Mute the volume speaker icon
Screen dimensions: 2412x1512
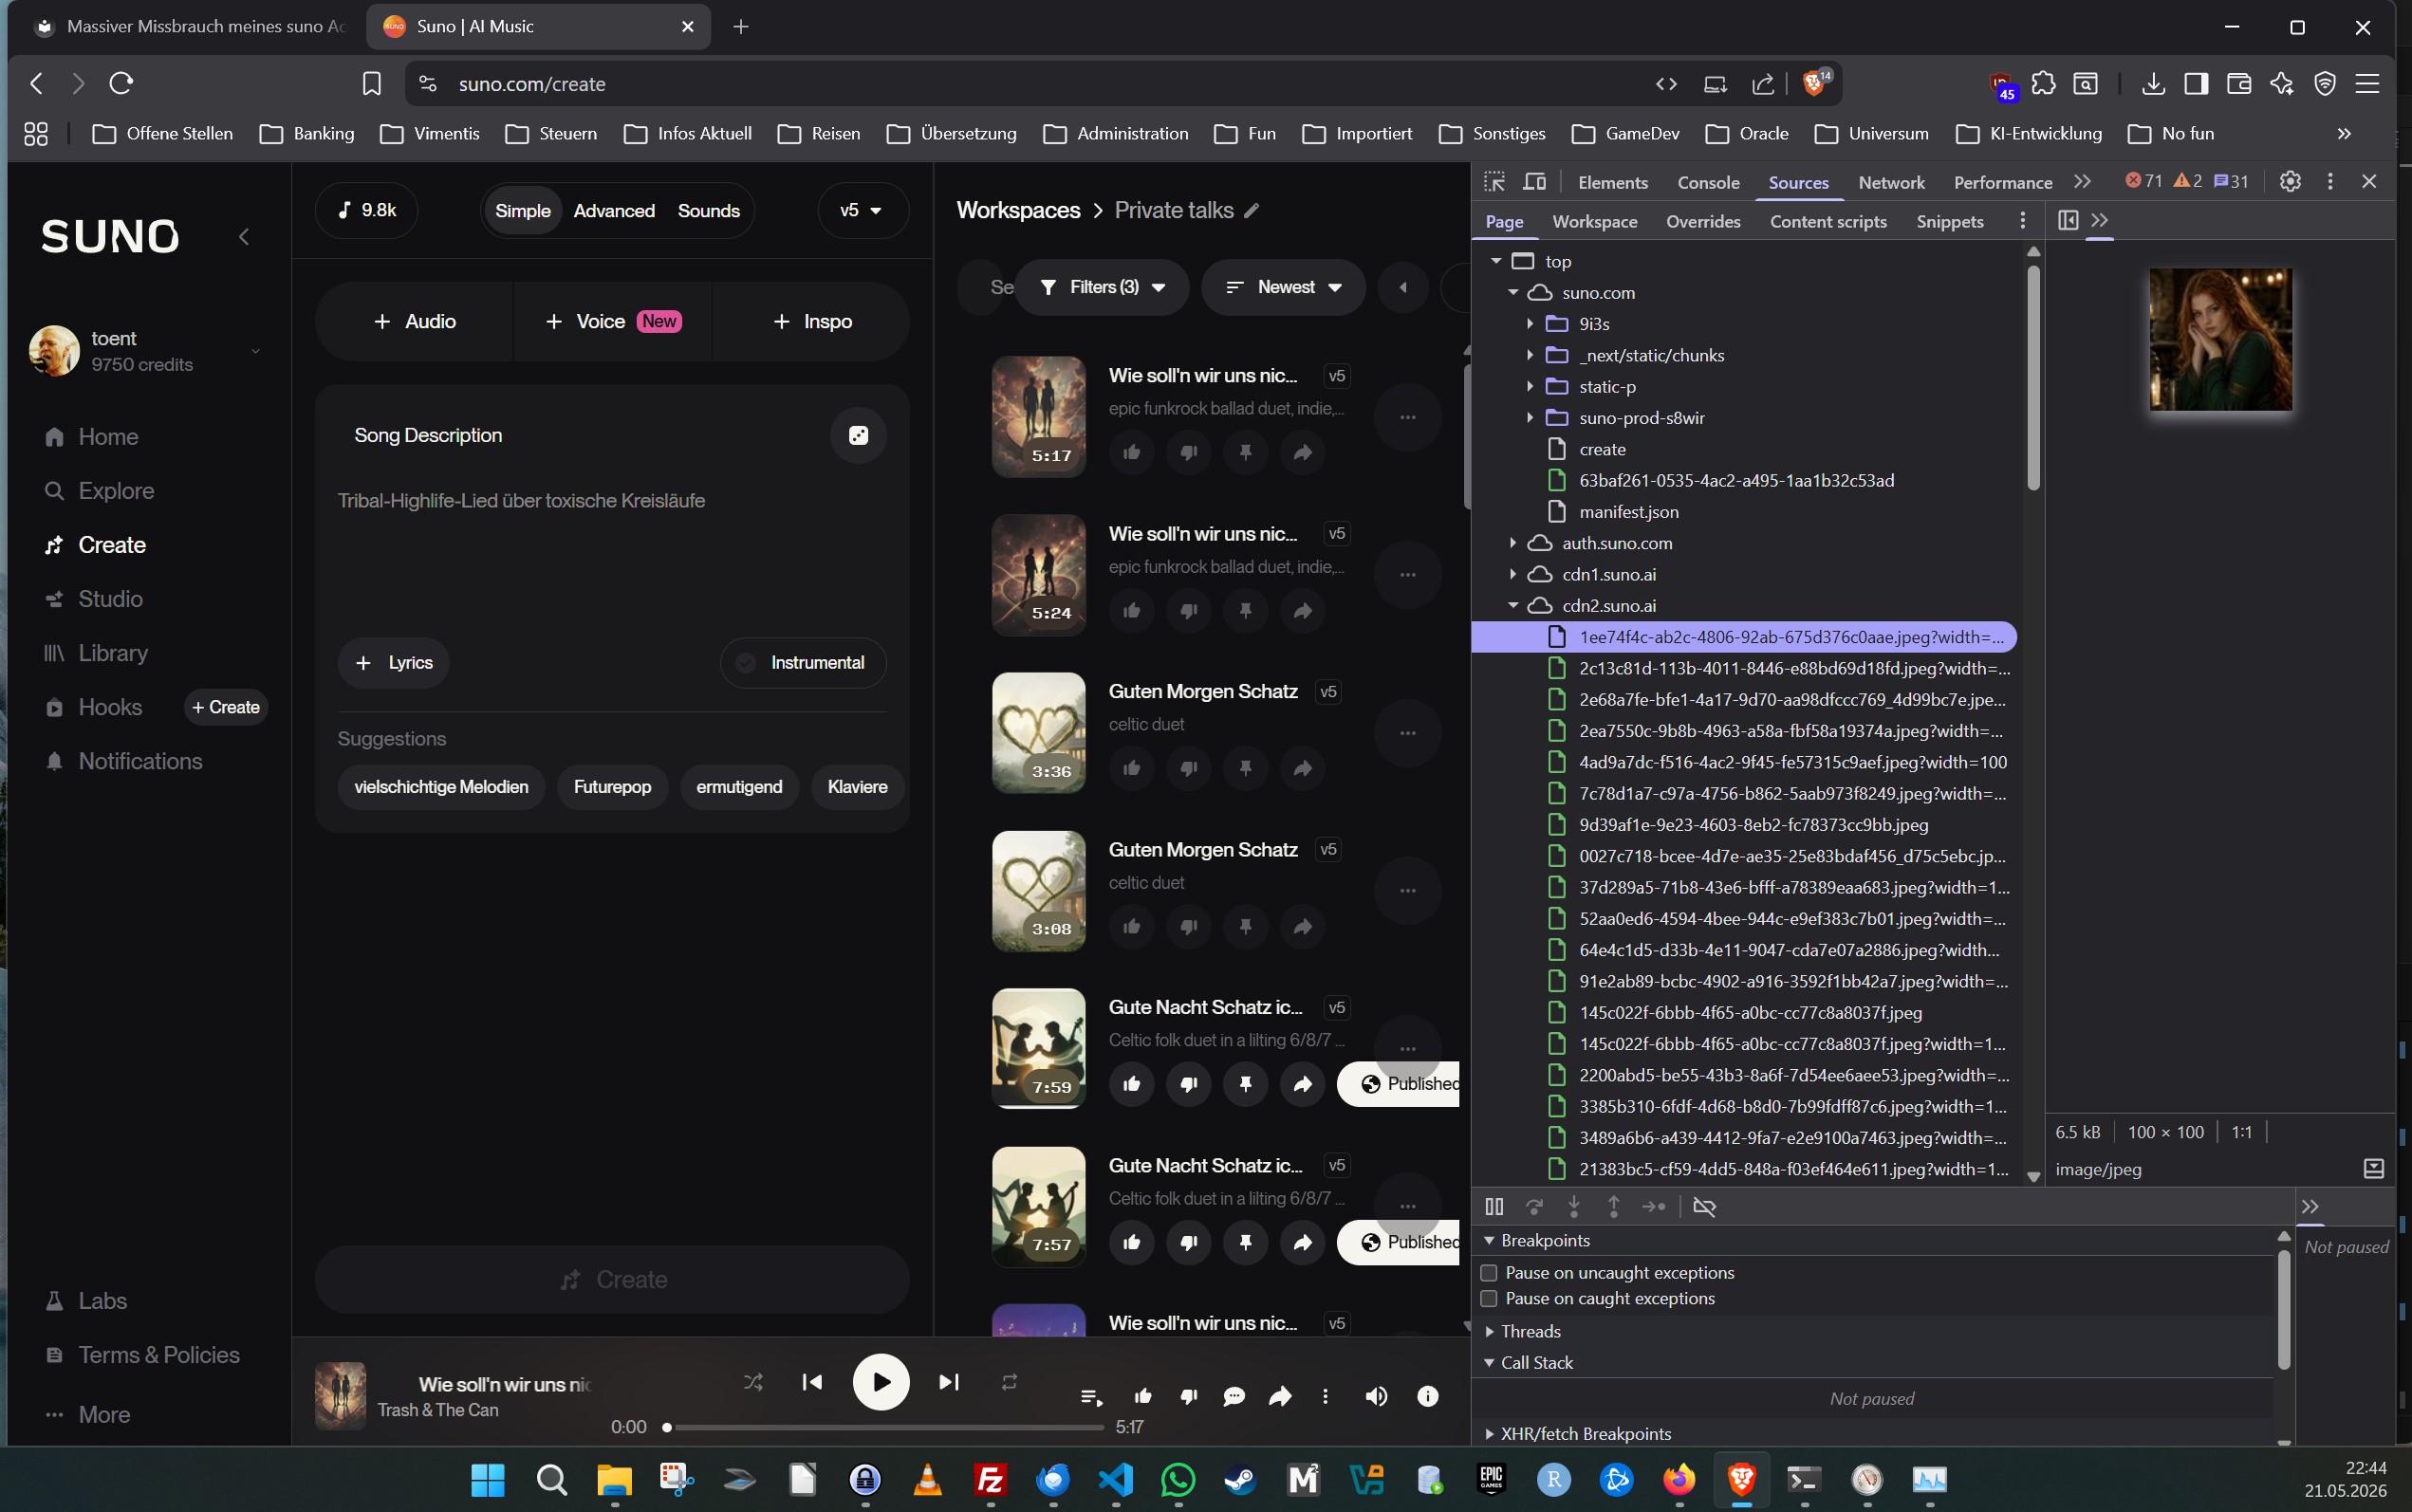coord(1376,1396)
